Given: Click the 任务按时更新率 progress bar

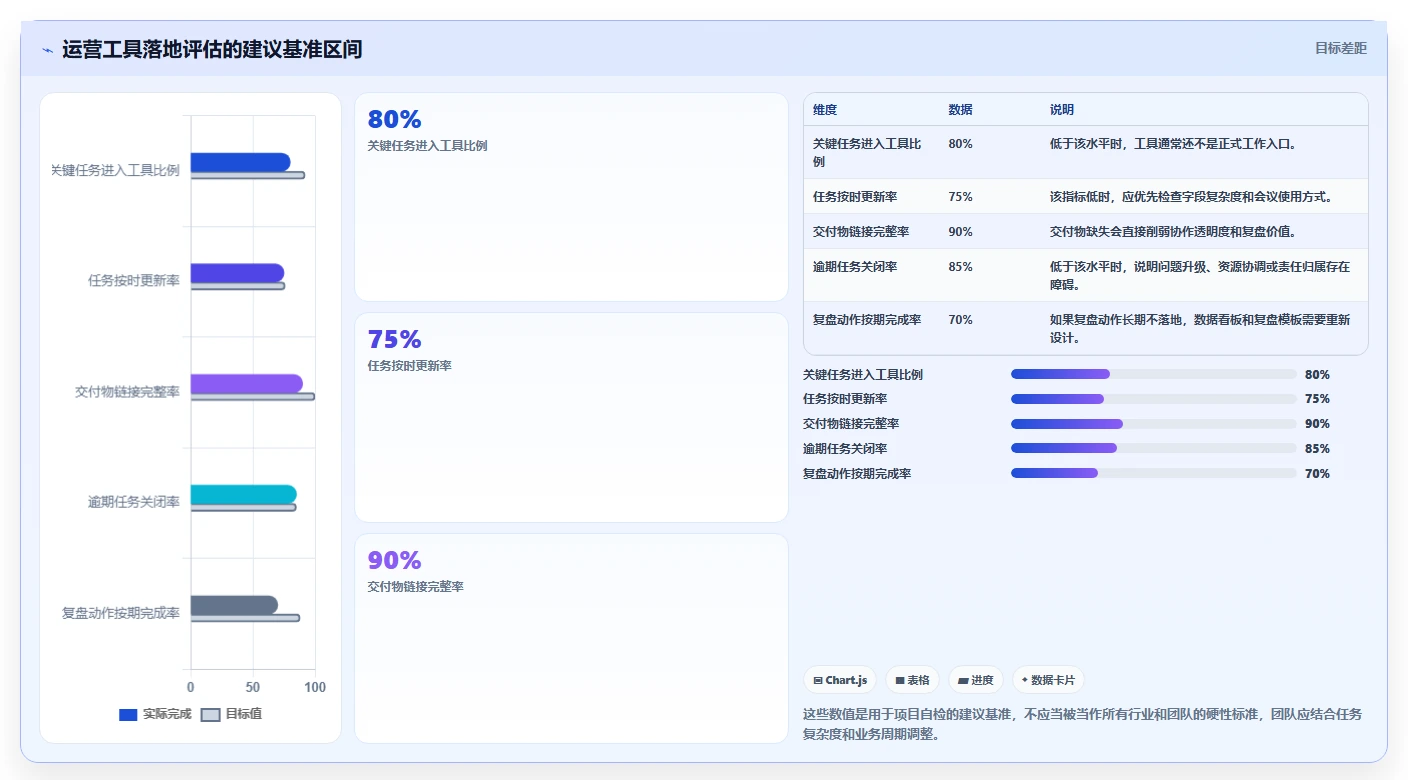Looking at the screenshot, I should coord(1154,399).
